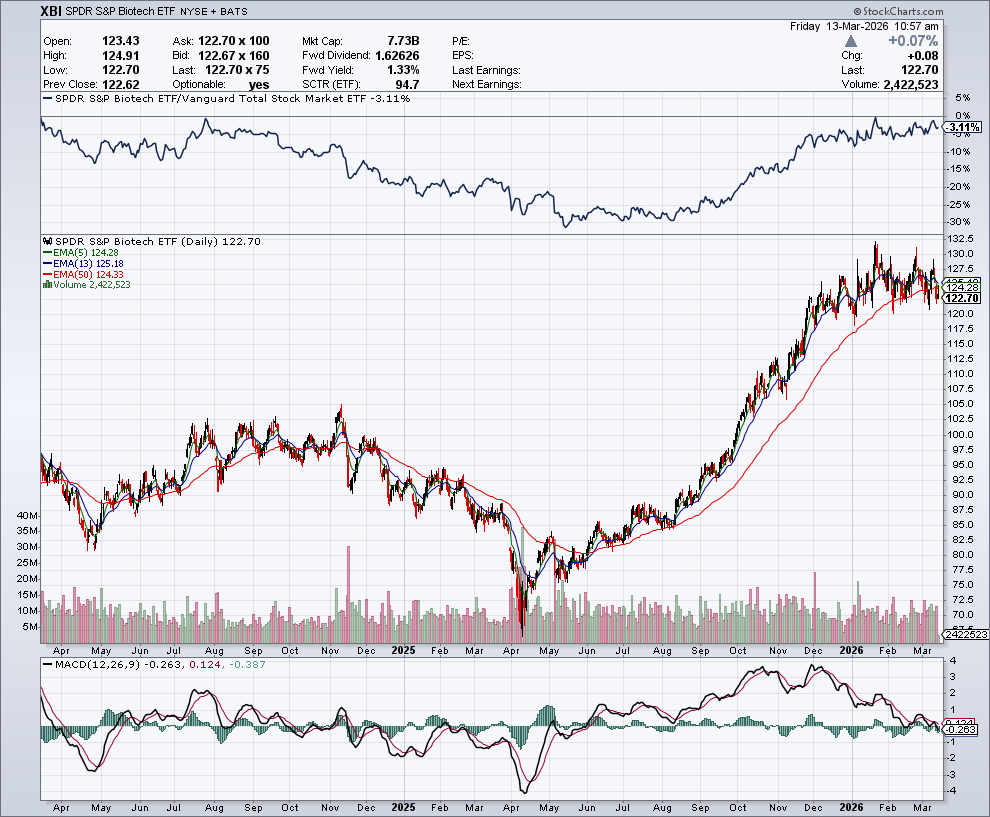This screenshot has height=817, width=990.
Task: Click the blue line marker beside EMA(13)
Action: tap(47, 263)
